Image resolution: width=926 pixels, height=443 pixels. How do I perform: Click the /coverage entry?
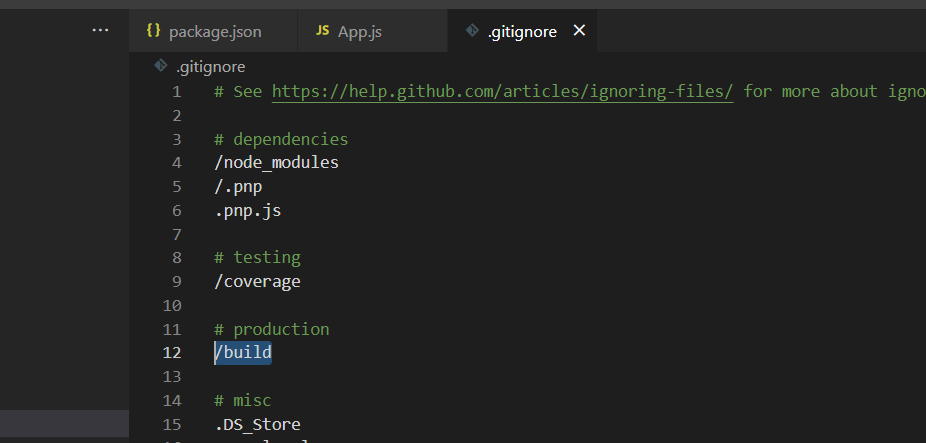257,281
